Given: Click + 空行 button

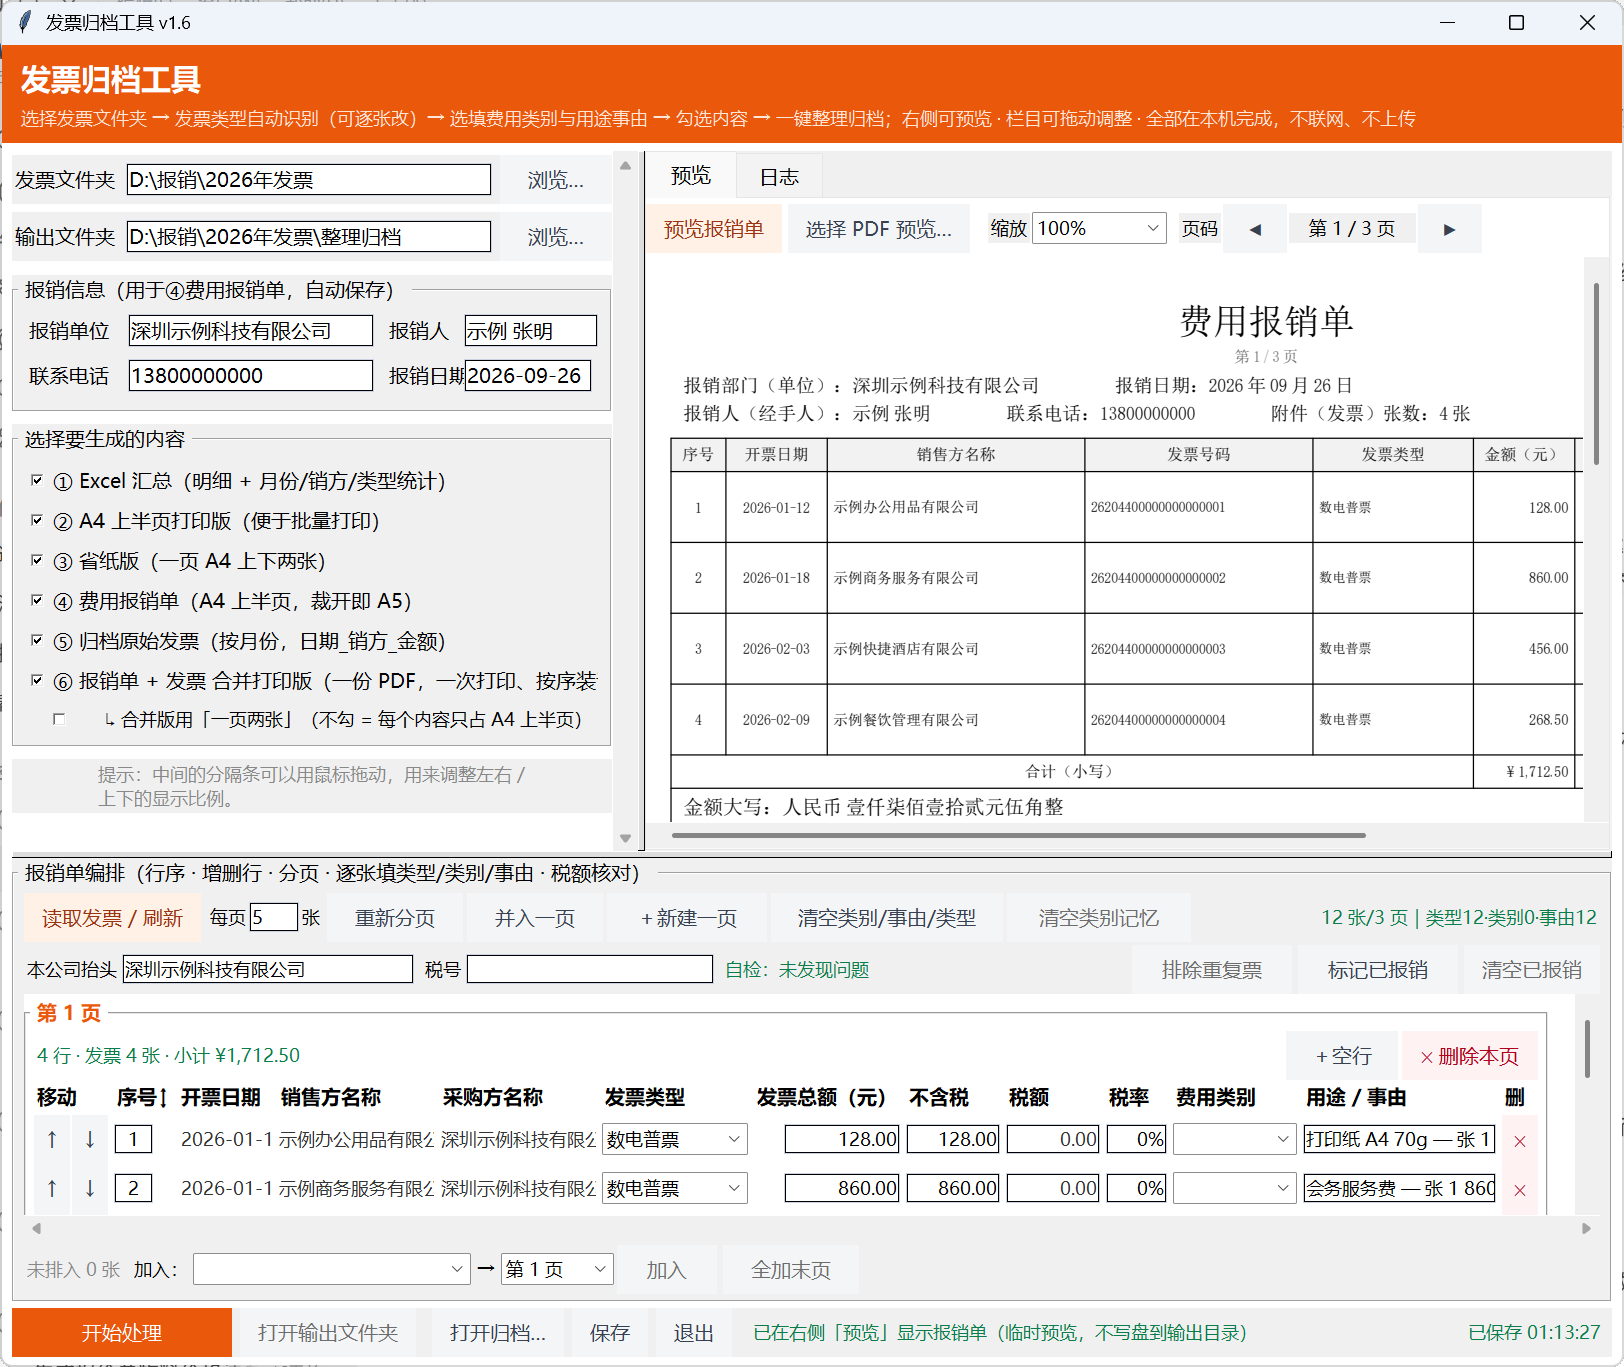Looking at the screenshot, I should [x=1343, y=1056].
